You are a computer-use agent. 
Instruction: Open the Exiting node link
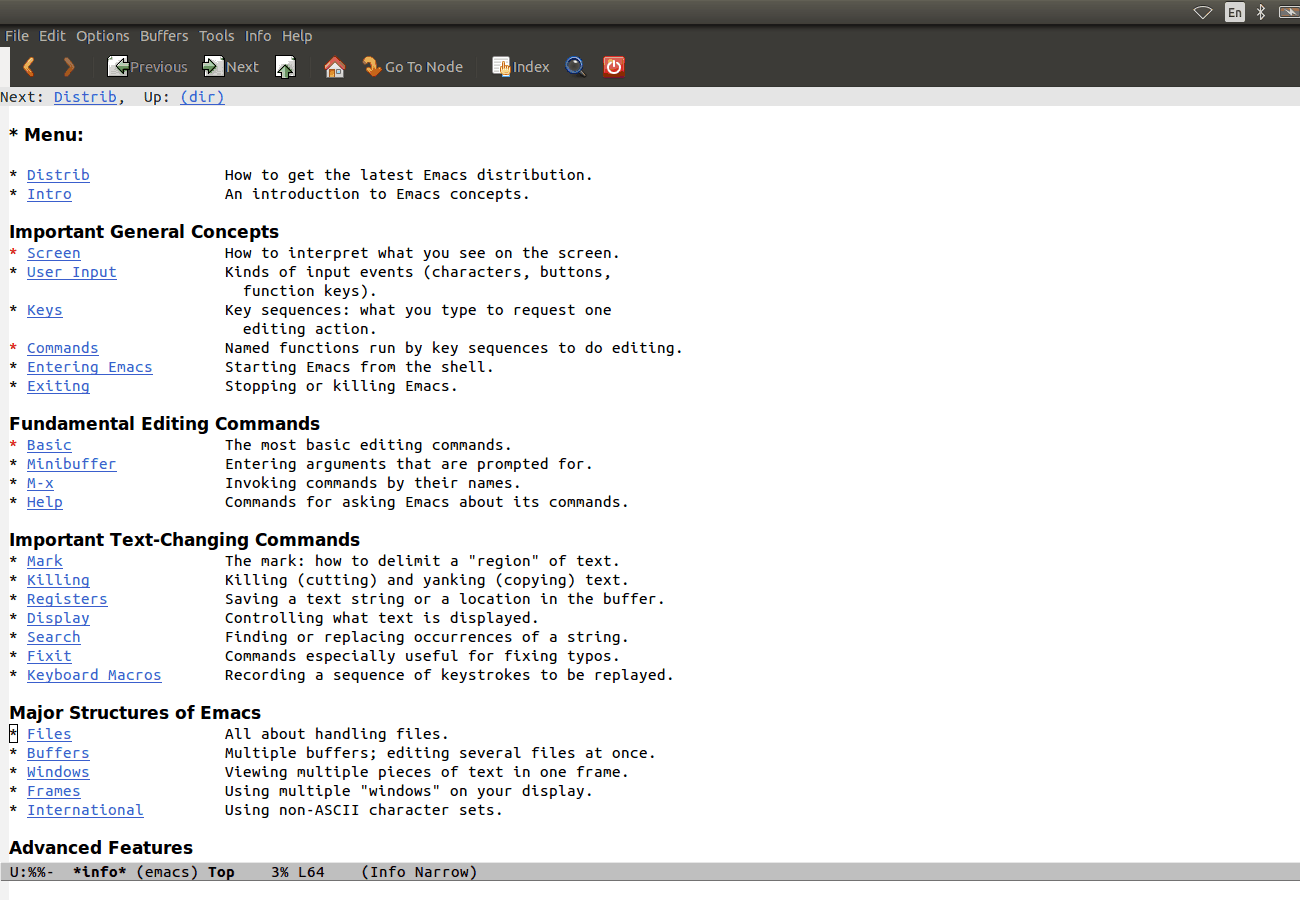[58, 386]
